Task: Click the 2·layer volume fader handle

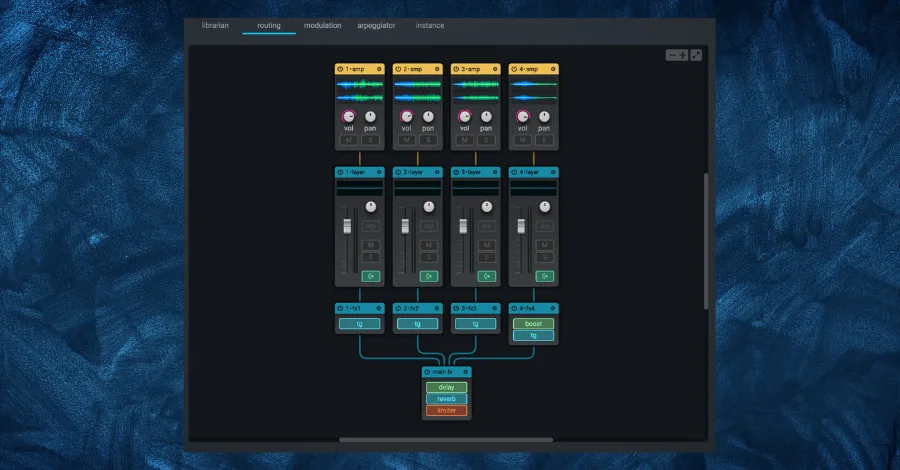Action: tap(405, 226)
